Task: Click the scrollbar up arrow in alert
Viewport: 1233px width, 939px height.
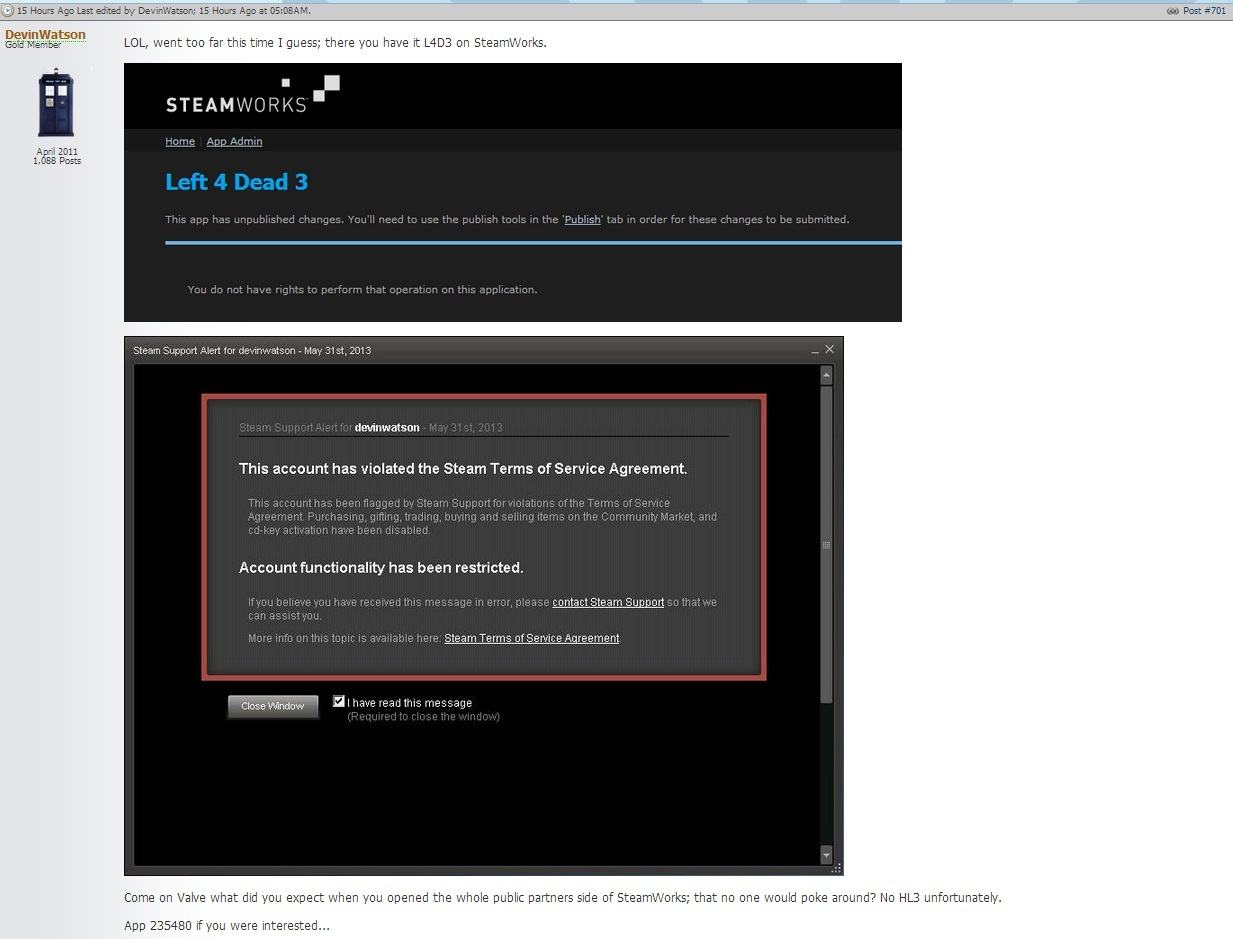Action: click(x=826, y=375)
